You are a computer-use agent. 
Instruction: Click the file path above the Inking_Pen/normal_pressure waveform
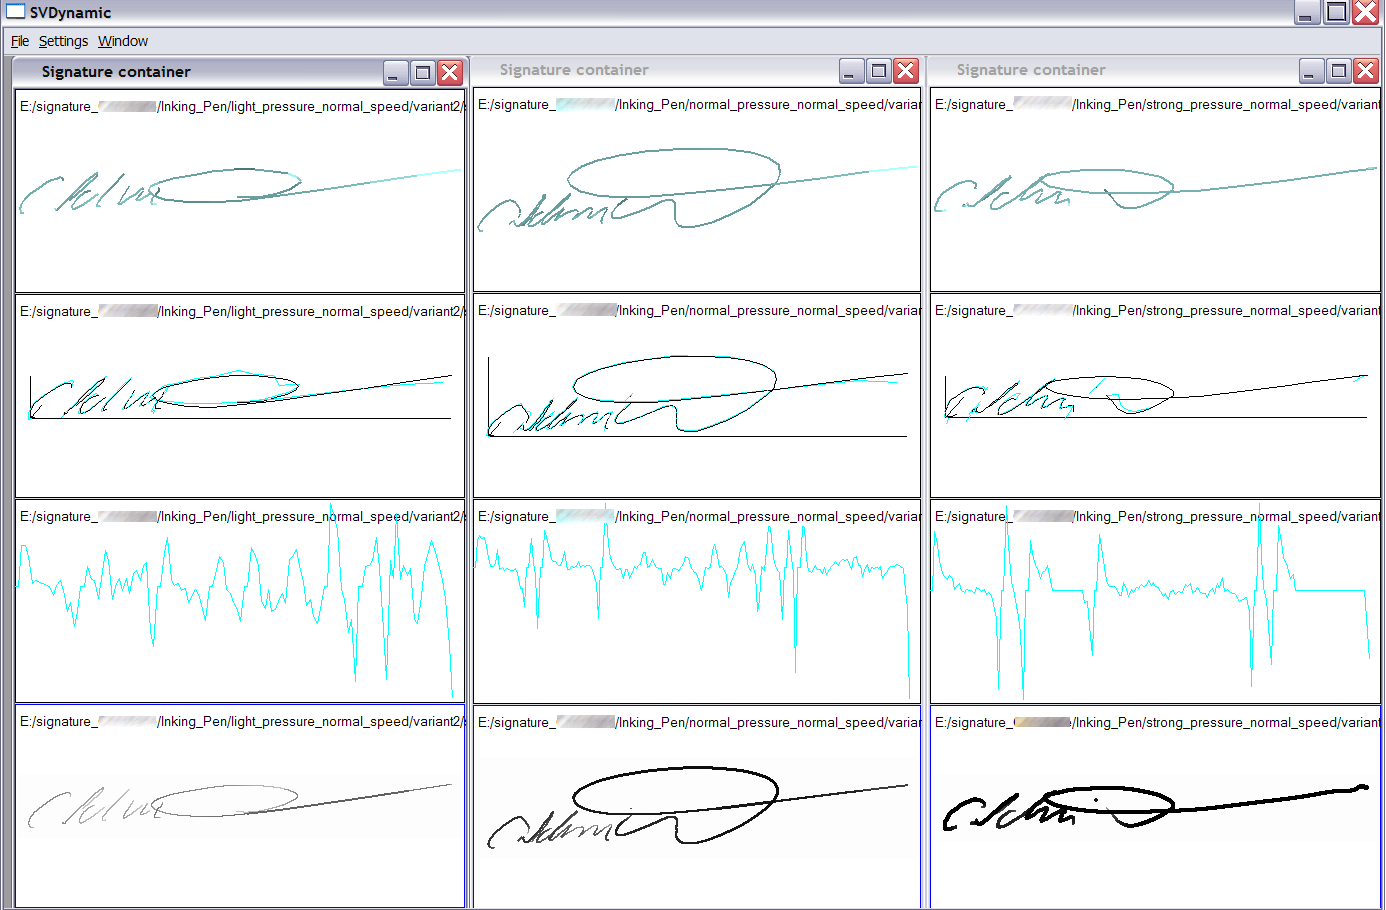(699, 516)
